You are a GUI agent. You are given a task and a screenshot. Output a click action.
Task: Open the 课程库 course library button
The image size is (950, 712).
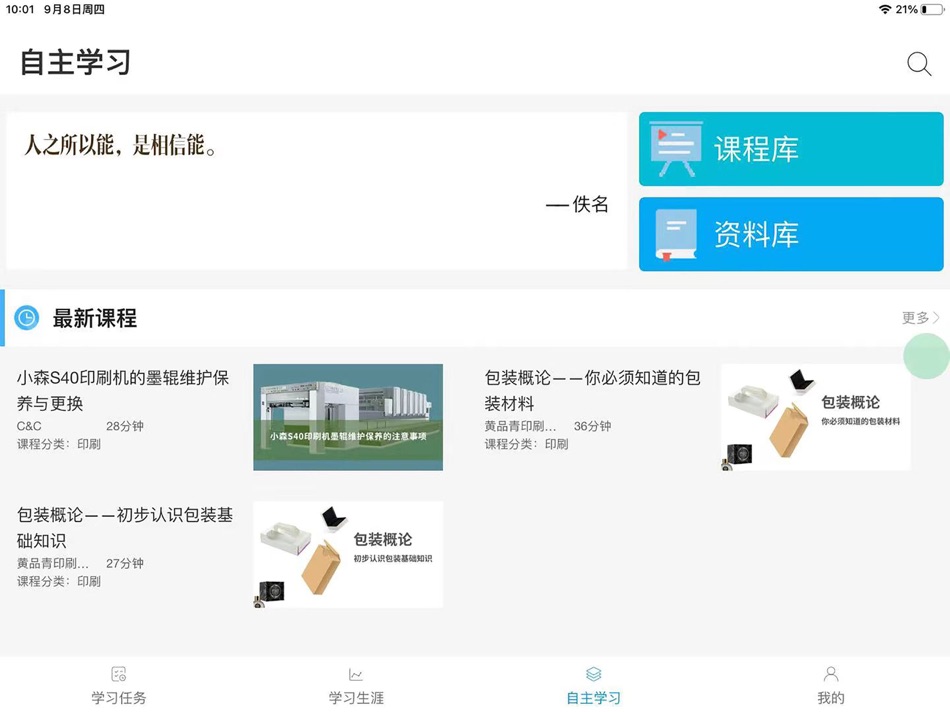(791, 149)
